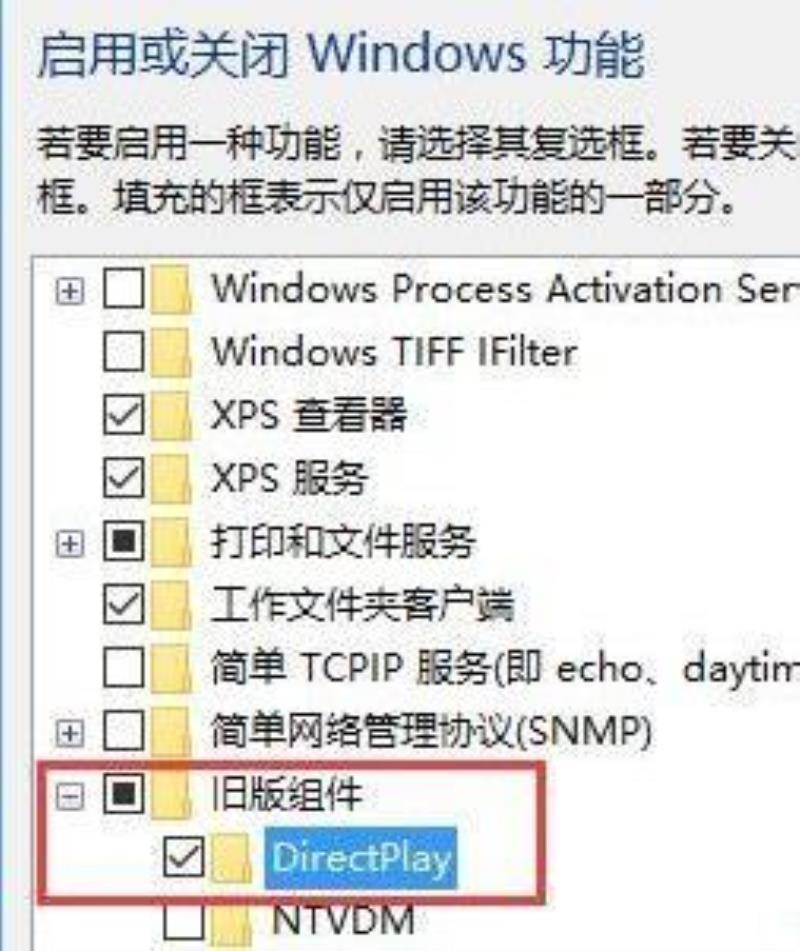Screen dimensions: 800x951
Task: Expand the 简单网络管理协议(SNMP) node
Action: (70, 734)
